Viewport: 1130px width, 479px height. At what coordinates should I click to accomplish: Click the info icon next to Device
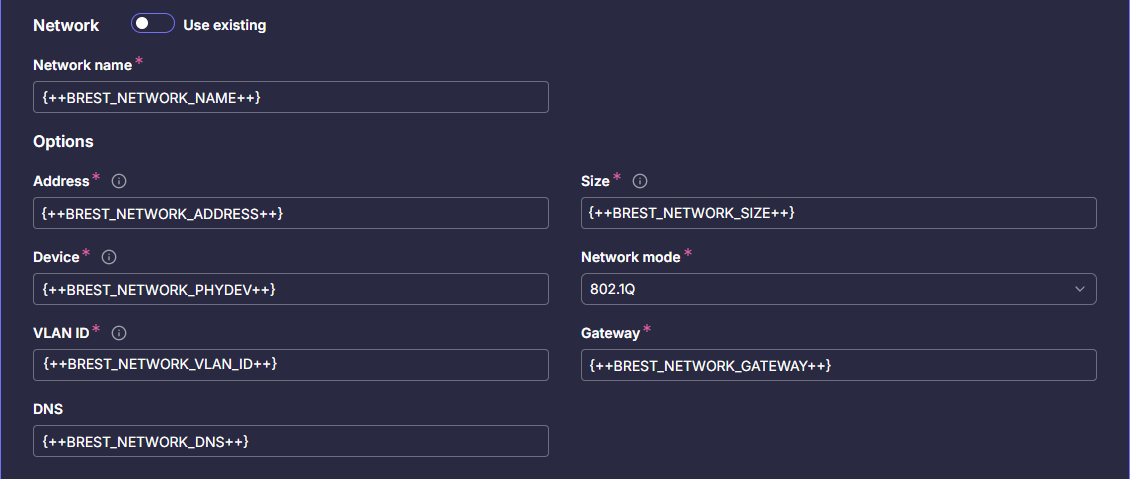point(110,257)
